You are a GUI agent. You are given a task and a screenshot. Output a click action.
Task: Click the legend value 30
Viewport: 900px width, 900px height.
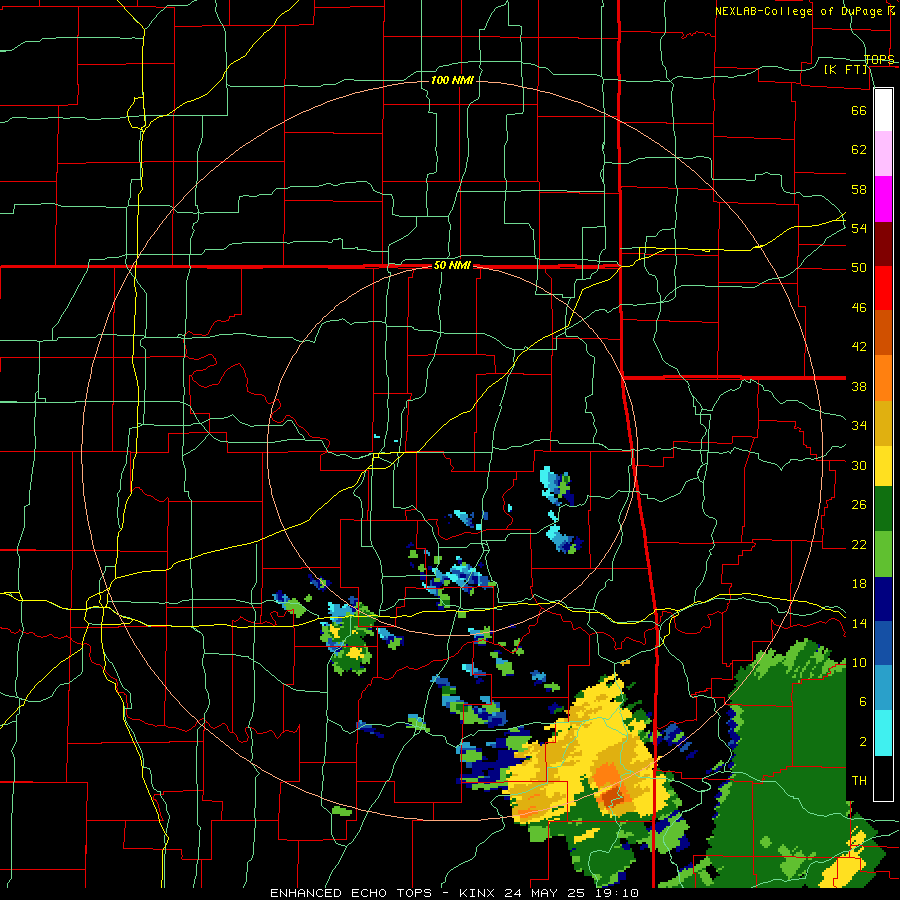(x=859, y=465)
